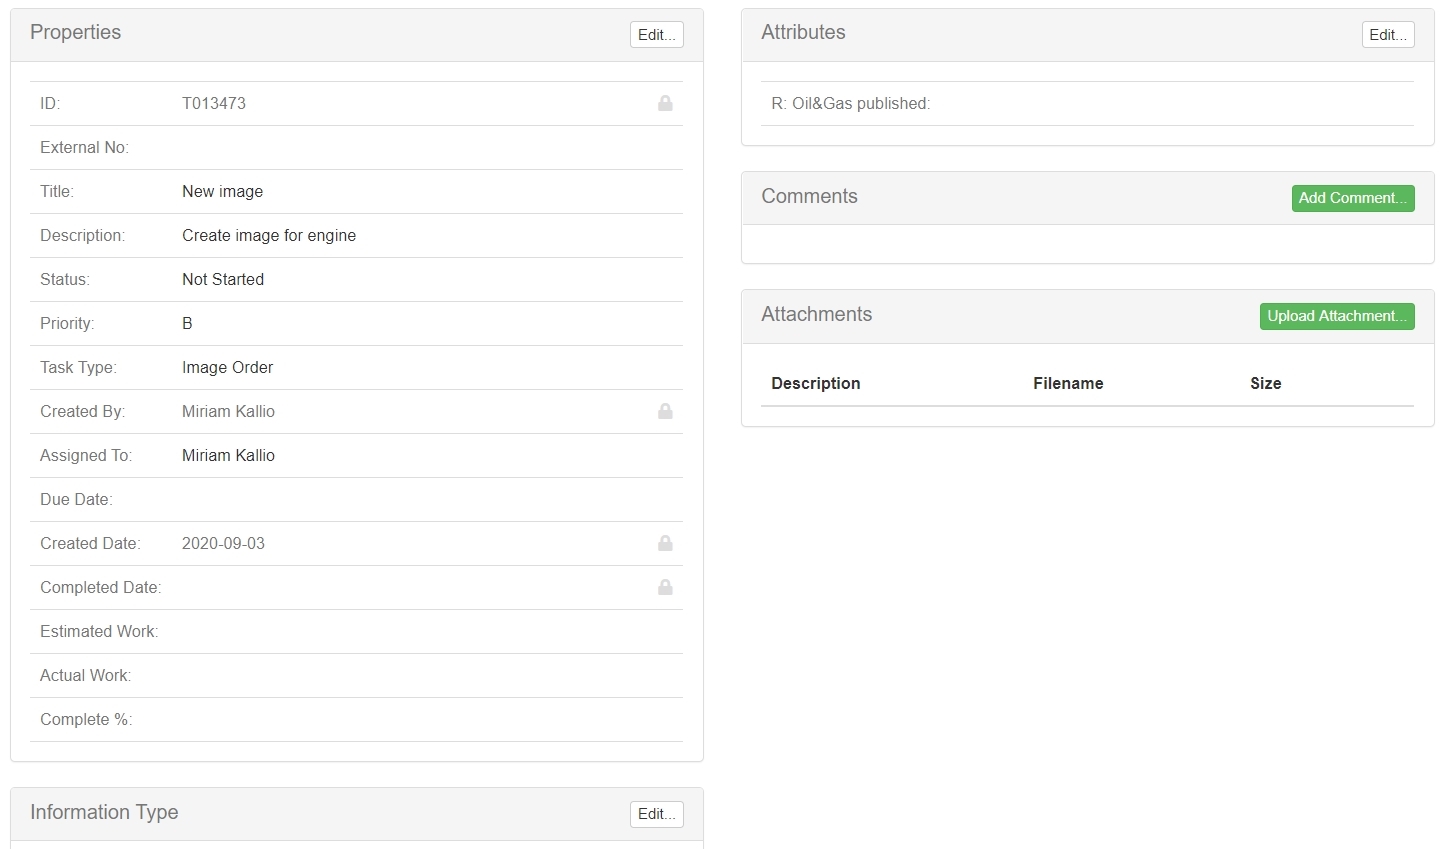Screen dimensions: 1446x849
Task: Click the lock icon in Created By row
Action: coord(665,411)
